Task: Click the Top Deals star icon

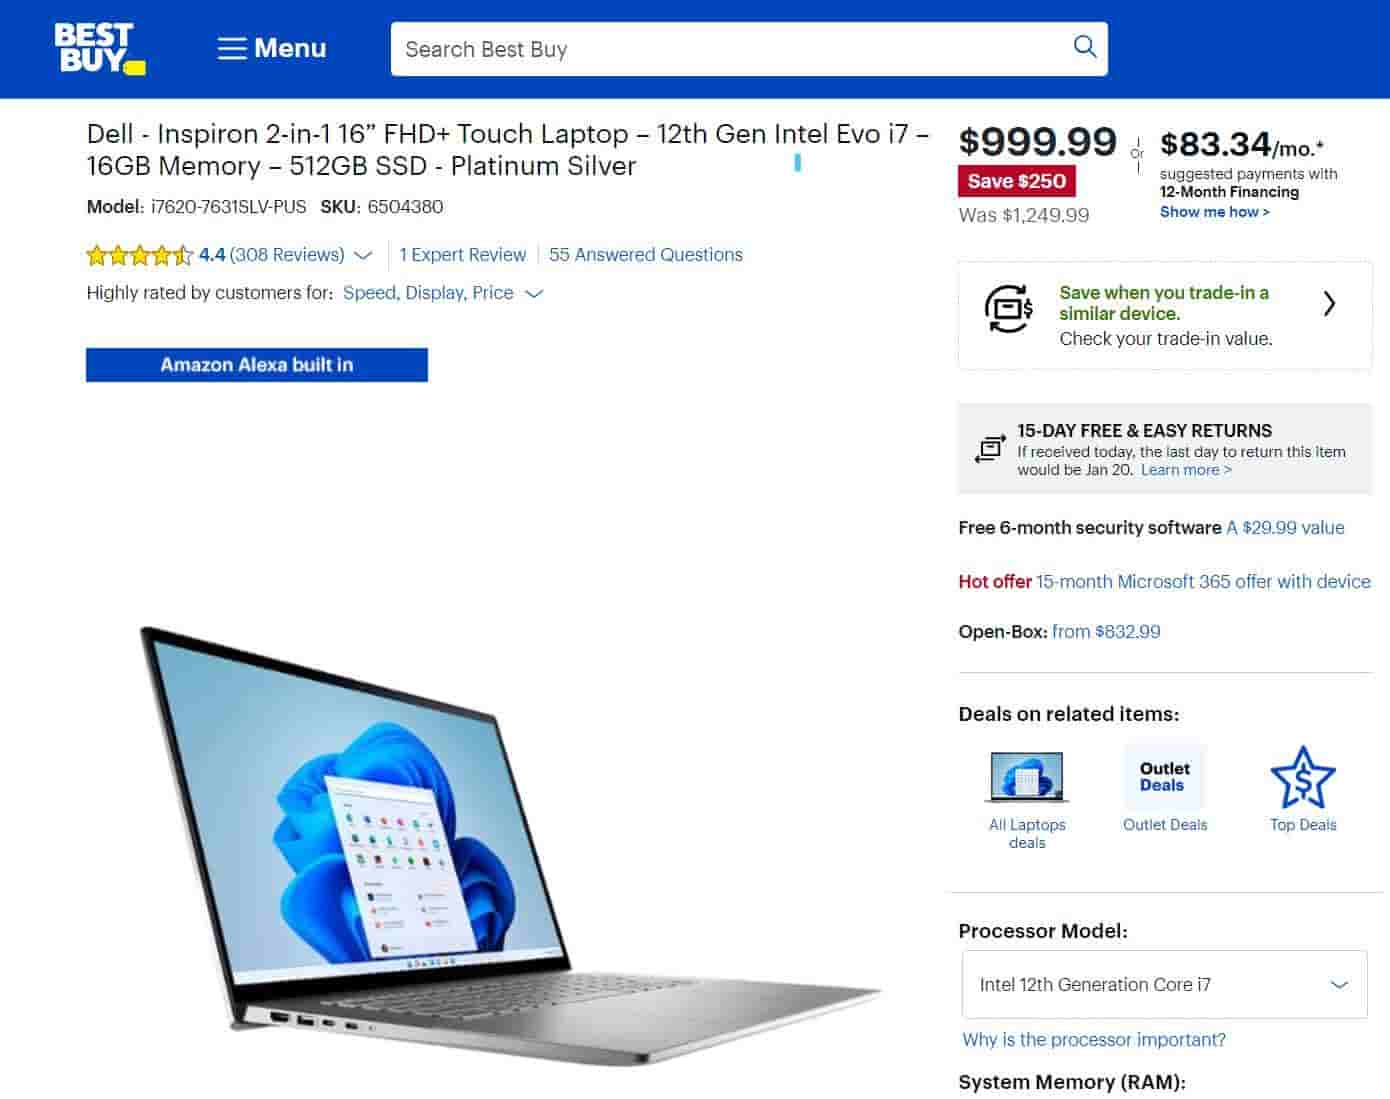Action: [x=1303, y=778]
